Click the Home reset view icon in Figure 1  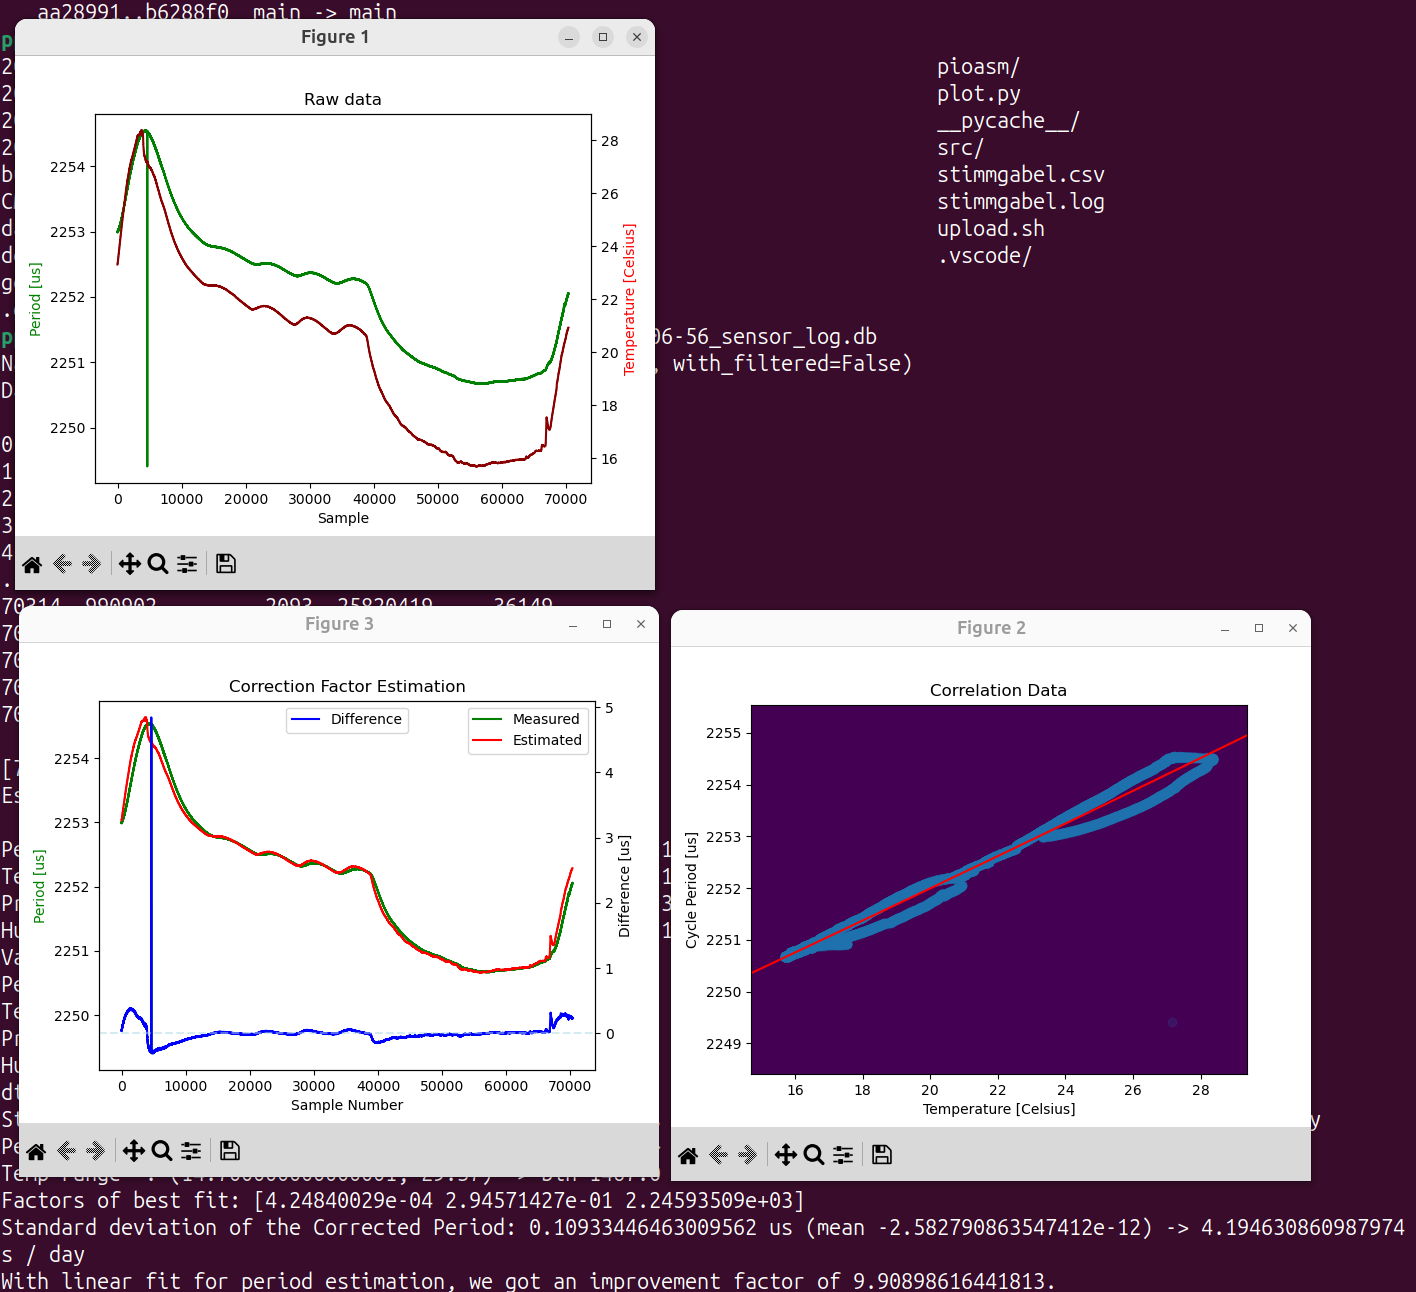coord(32,565)
